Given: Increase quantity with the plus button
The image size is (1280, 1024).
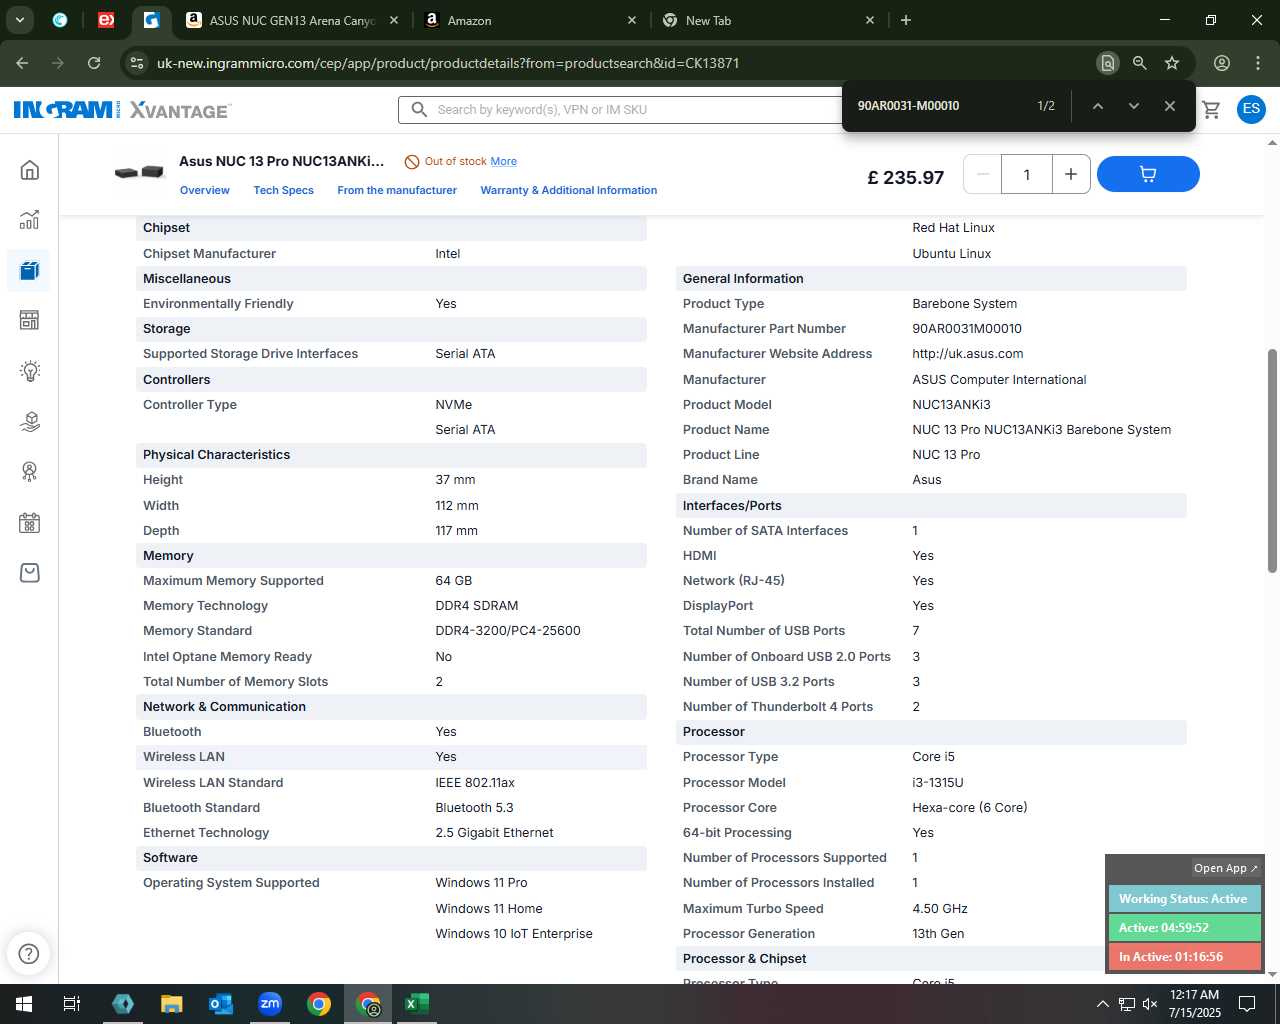Looking at the screenshot, I should pos(1071,174).
